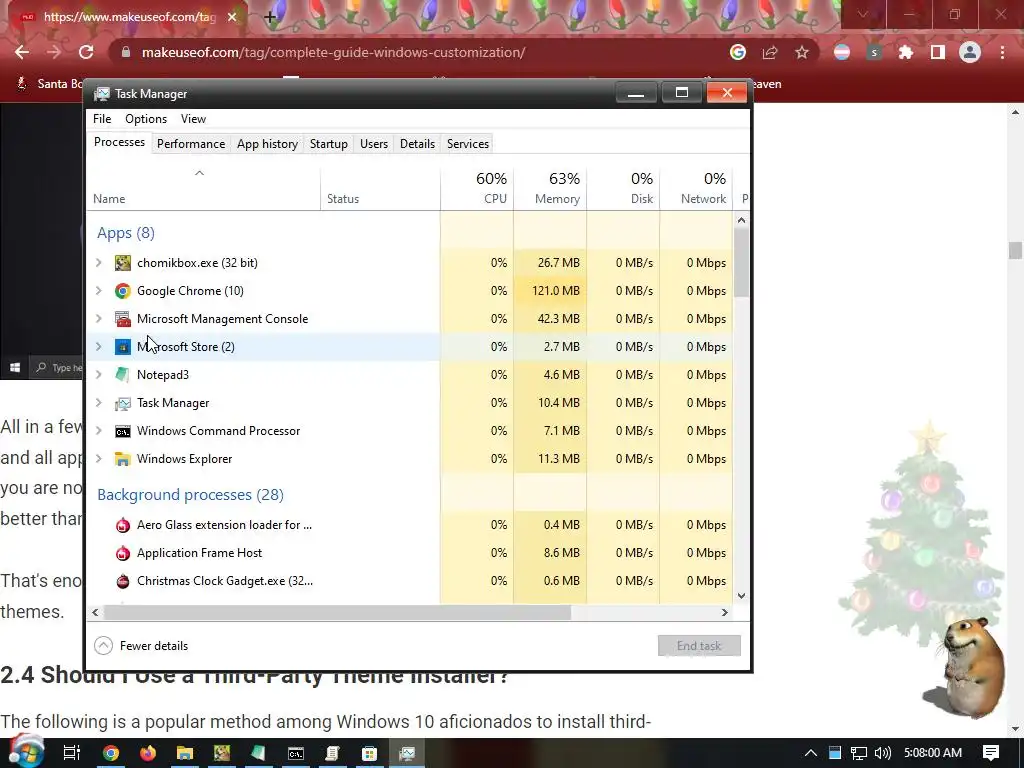The image size is (1024, 768).
Task: Sort processes by Memory column header
Action: point(551,188)
